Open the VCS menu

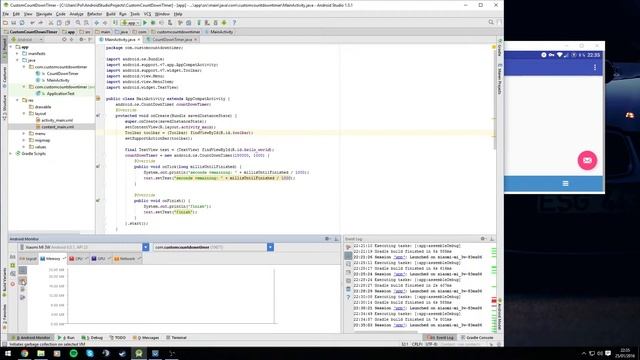click(x=147, y=14)
